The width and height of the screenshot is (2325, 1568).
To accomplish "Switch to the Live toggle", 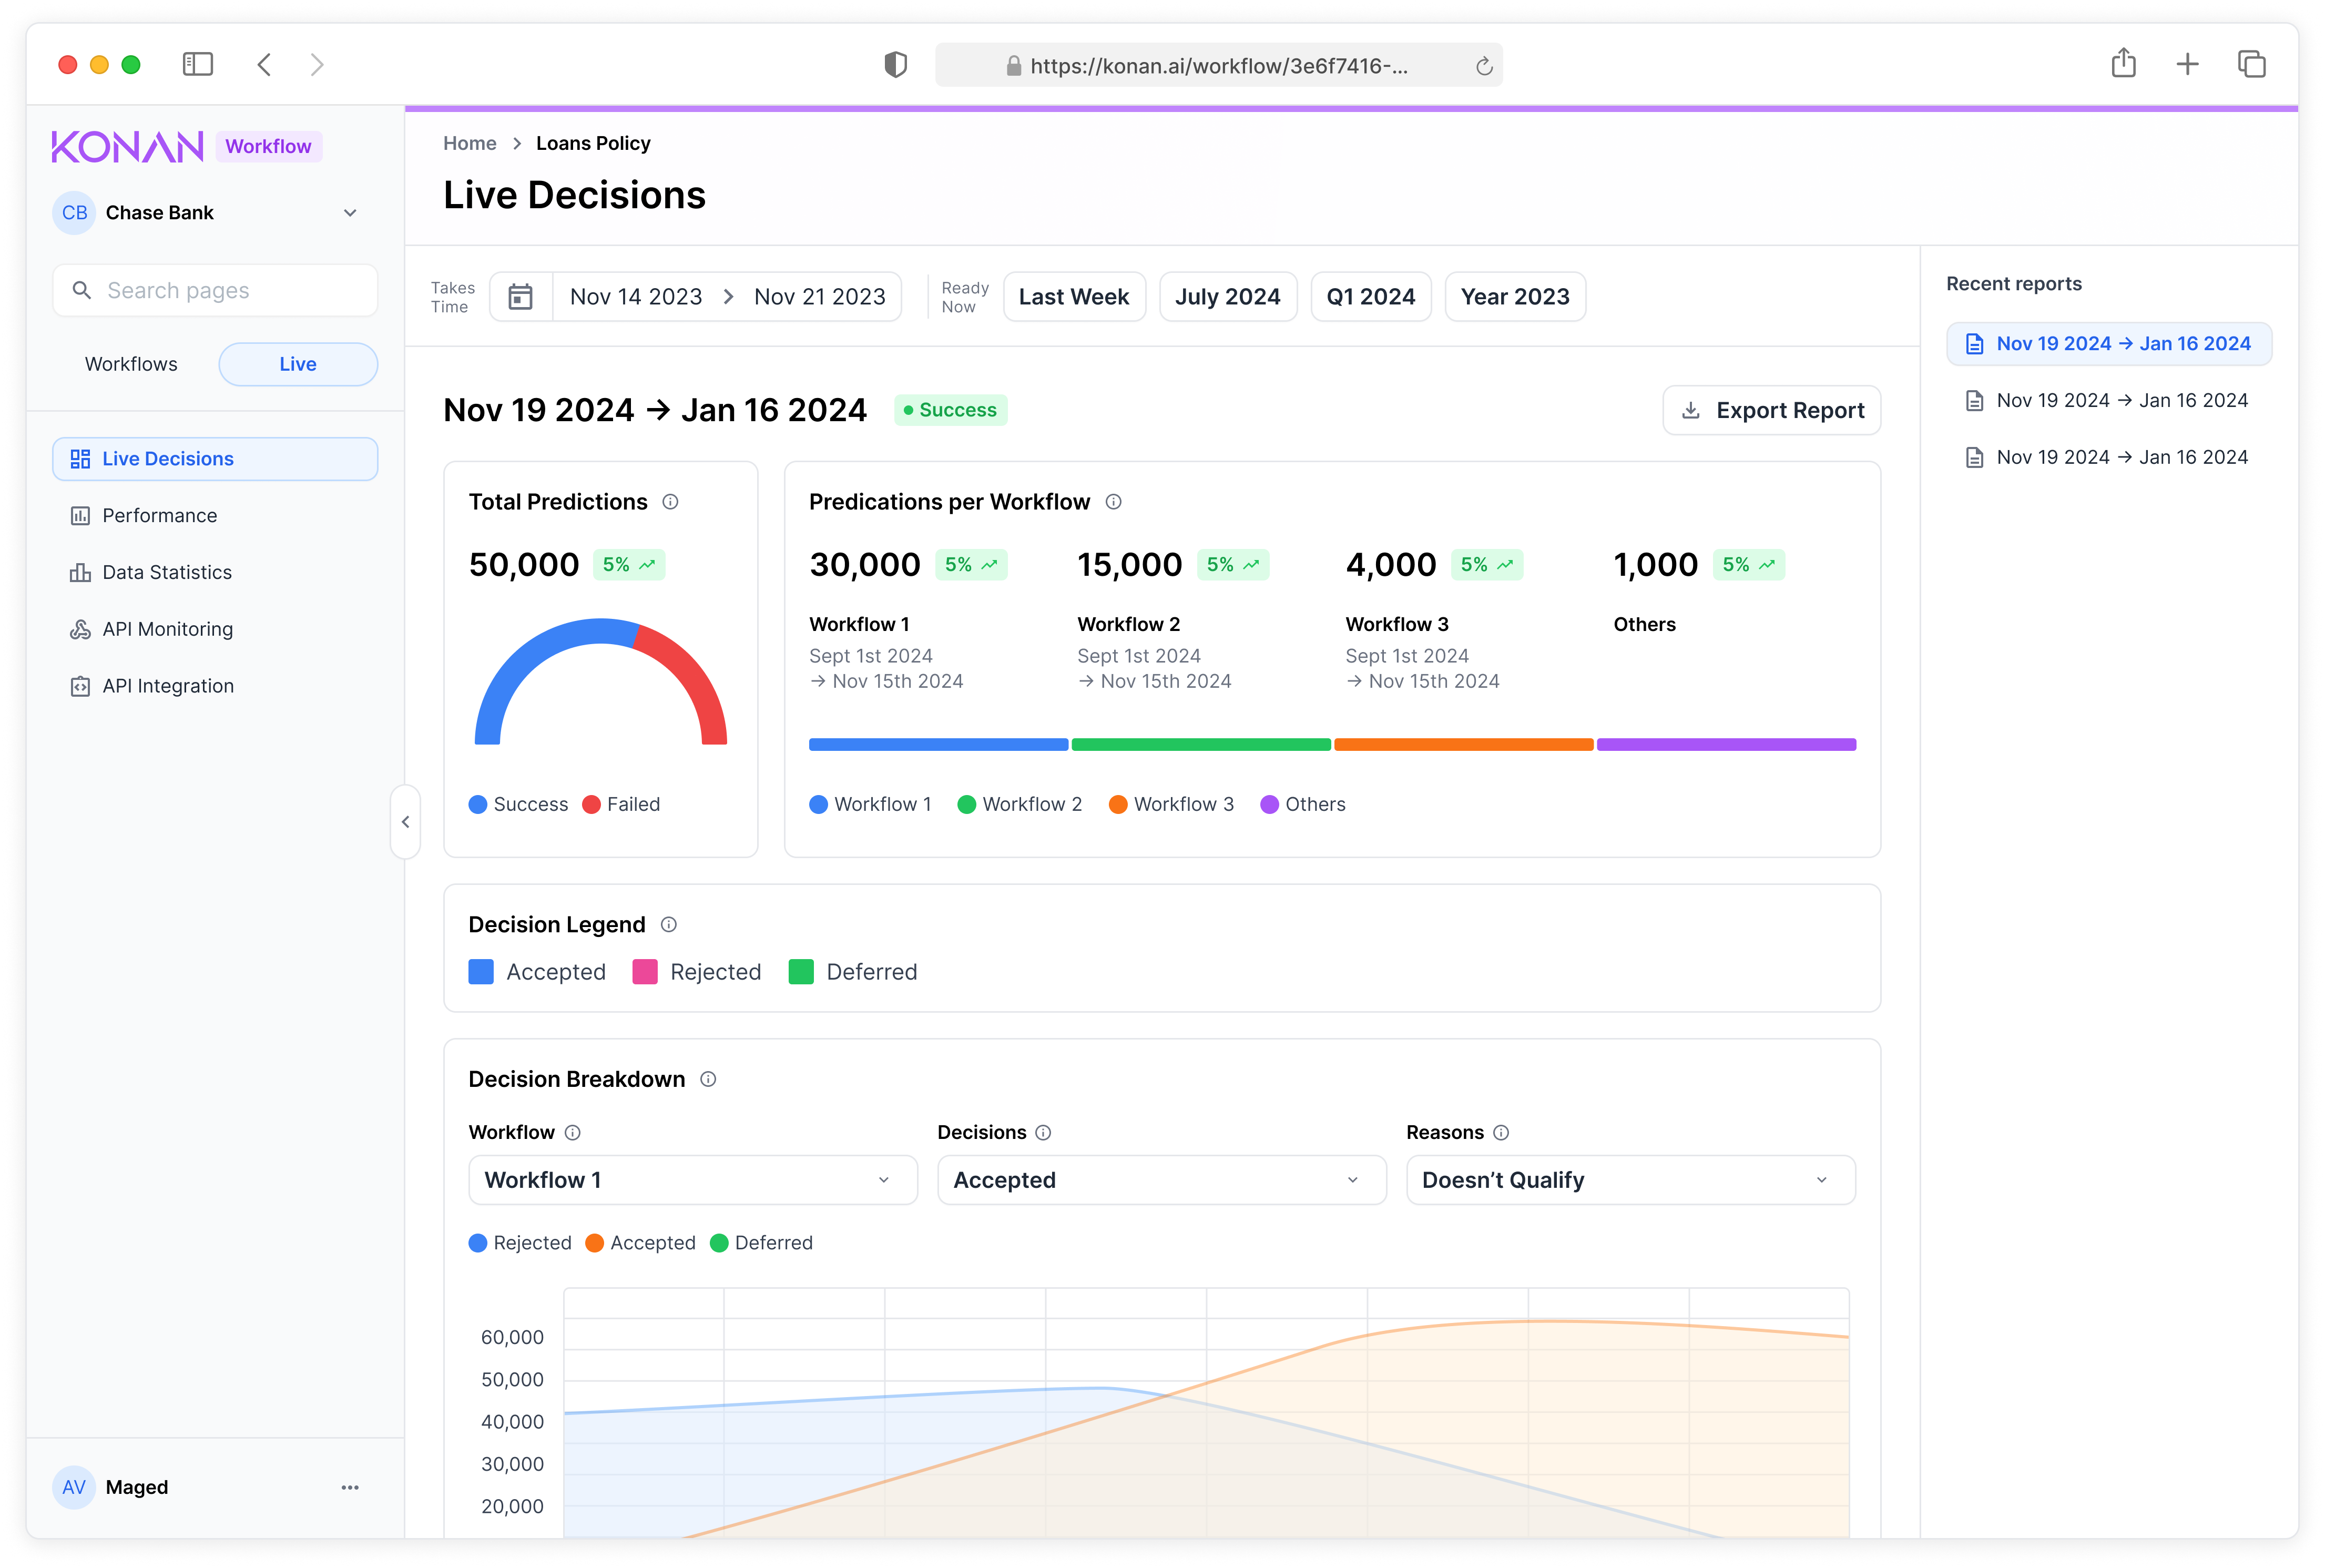I will pyautogui.click(x=298, y=364).
